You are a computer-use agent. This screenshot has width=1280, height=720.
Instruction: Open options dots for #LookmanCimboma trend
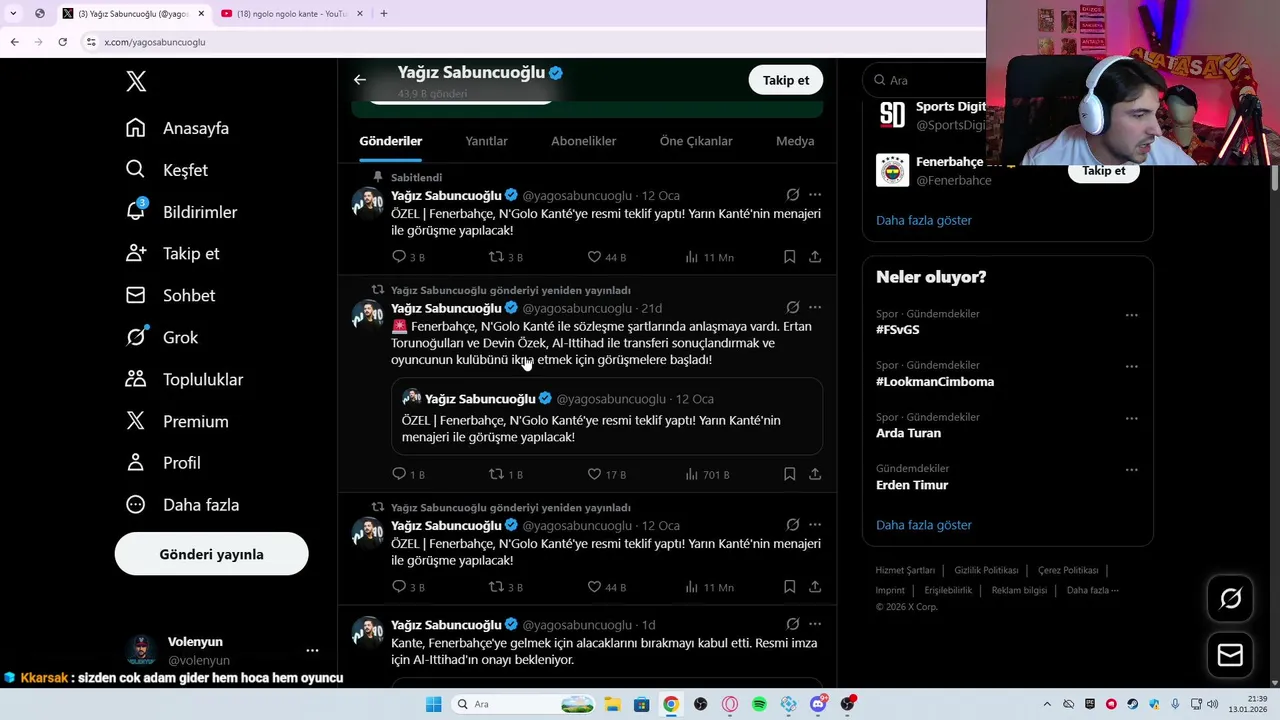(x=1131, y=367)
